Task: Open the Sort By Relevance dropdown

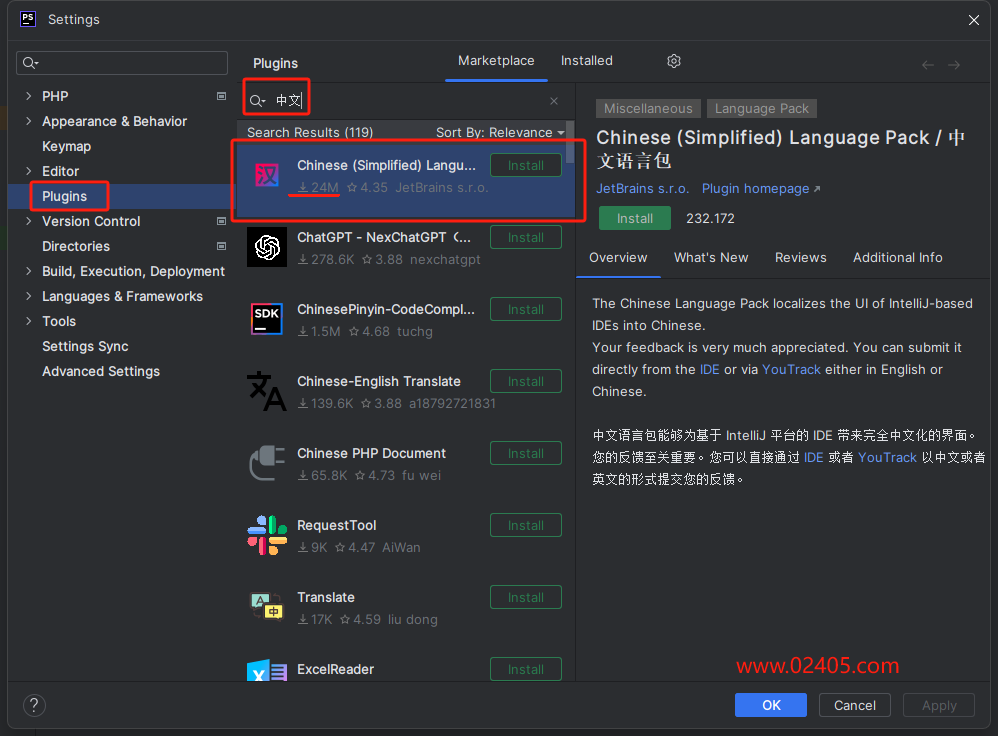Action: coord(500,132)
